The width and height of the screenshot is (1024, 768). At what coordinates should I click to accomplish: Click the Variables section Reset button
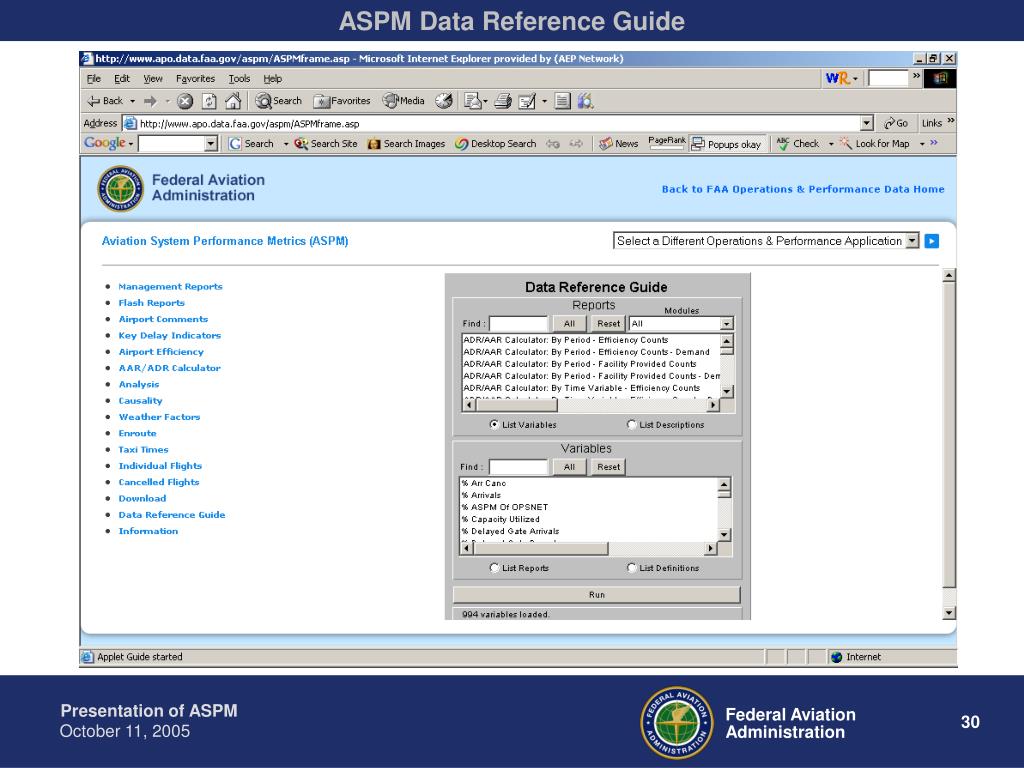click(x=609, y=467)
